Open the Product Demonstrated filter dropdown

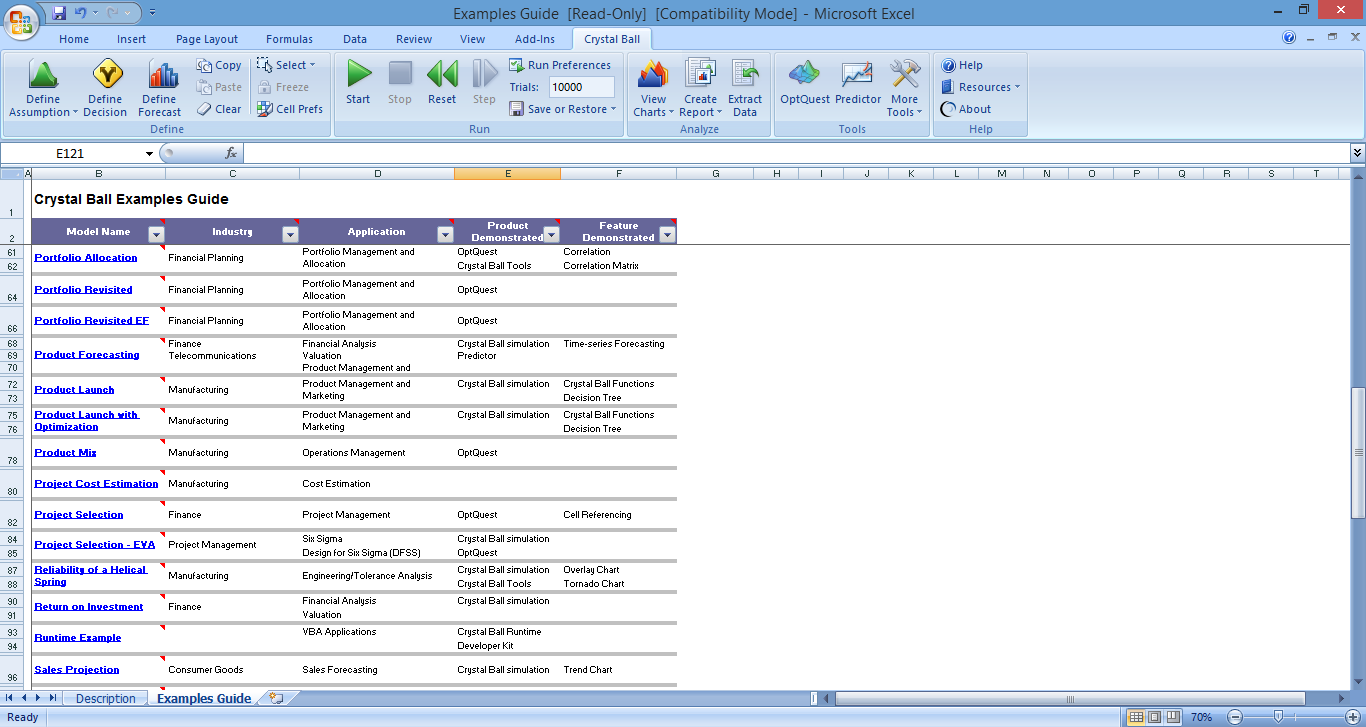tap(551, 235)
